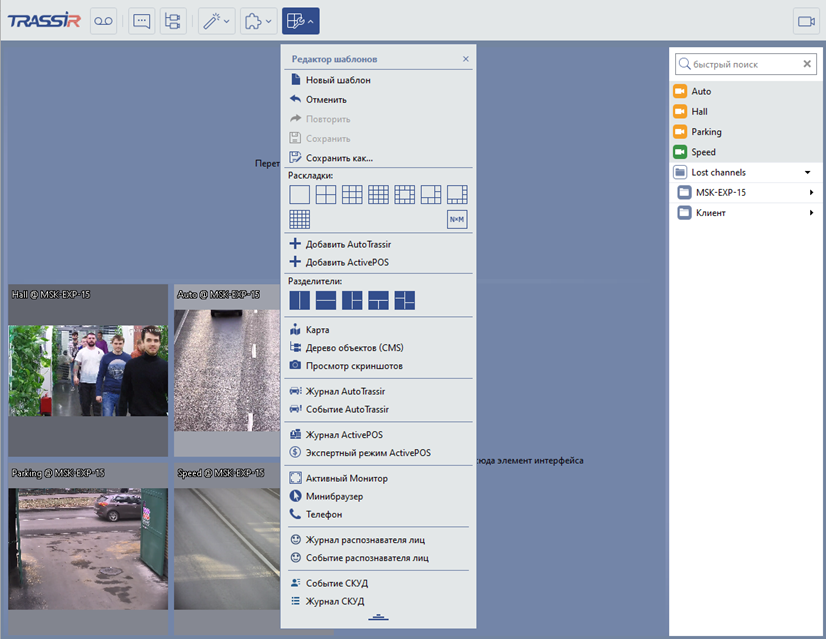Pick the N×M custom layout button
This screenshot has height=639, width=826.
(x=457, y=220)
